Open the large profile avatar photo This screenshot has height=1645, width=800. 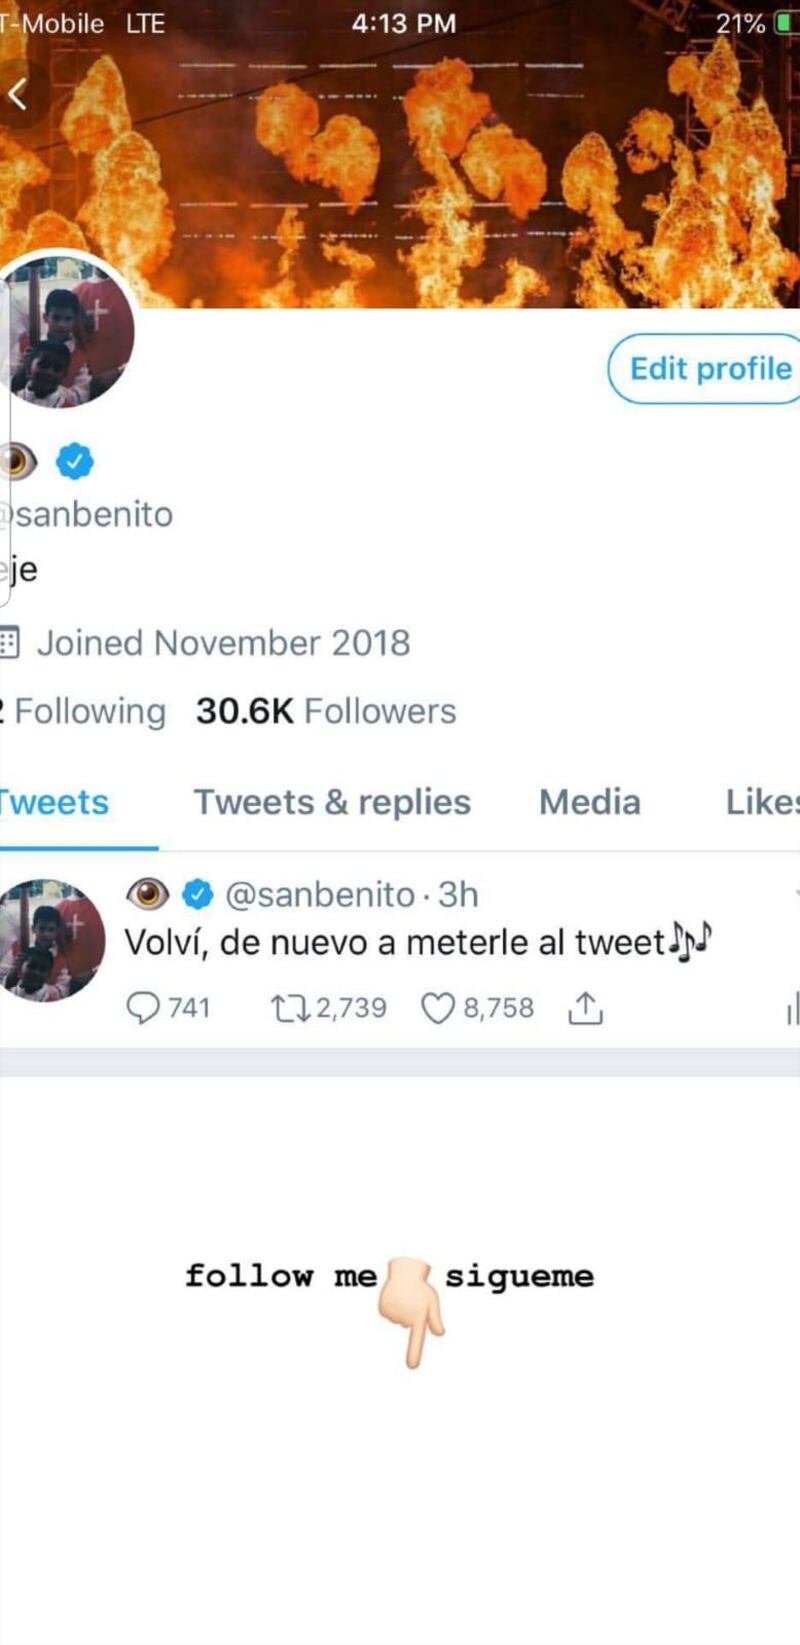68,332
